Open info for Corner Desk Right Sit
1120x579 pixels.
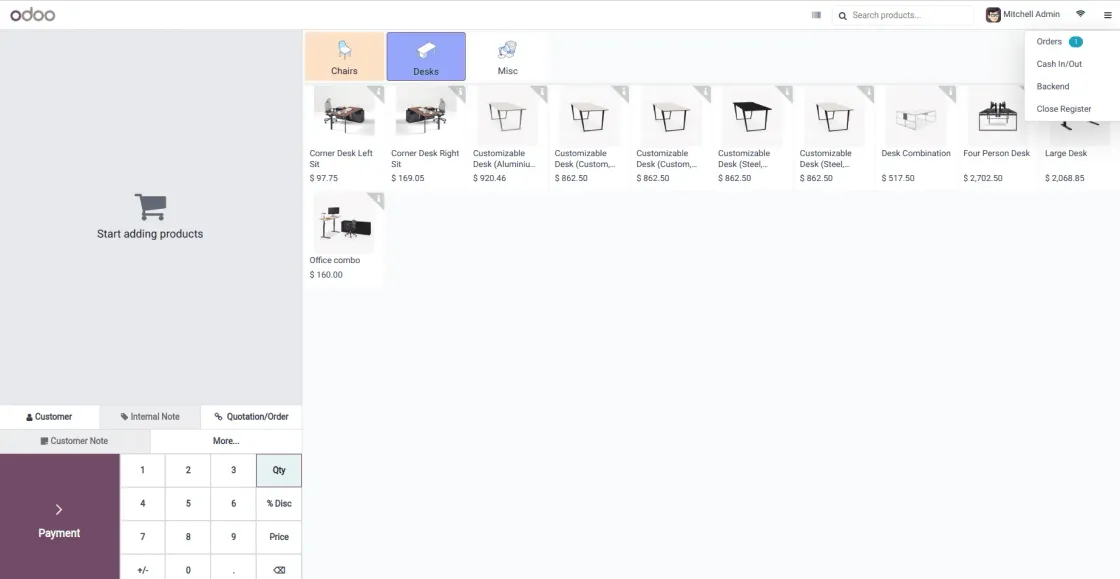pyautogui.click(x=460, y=92)
